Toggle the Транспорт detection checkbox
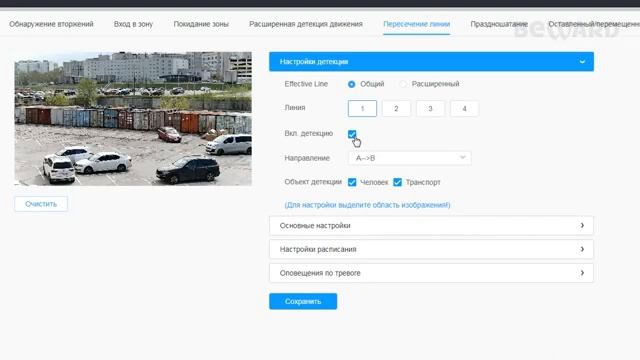 pos(397,182)
